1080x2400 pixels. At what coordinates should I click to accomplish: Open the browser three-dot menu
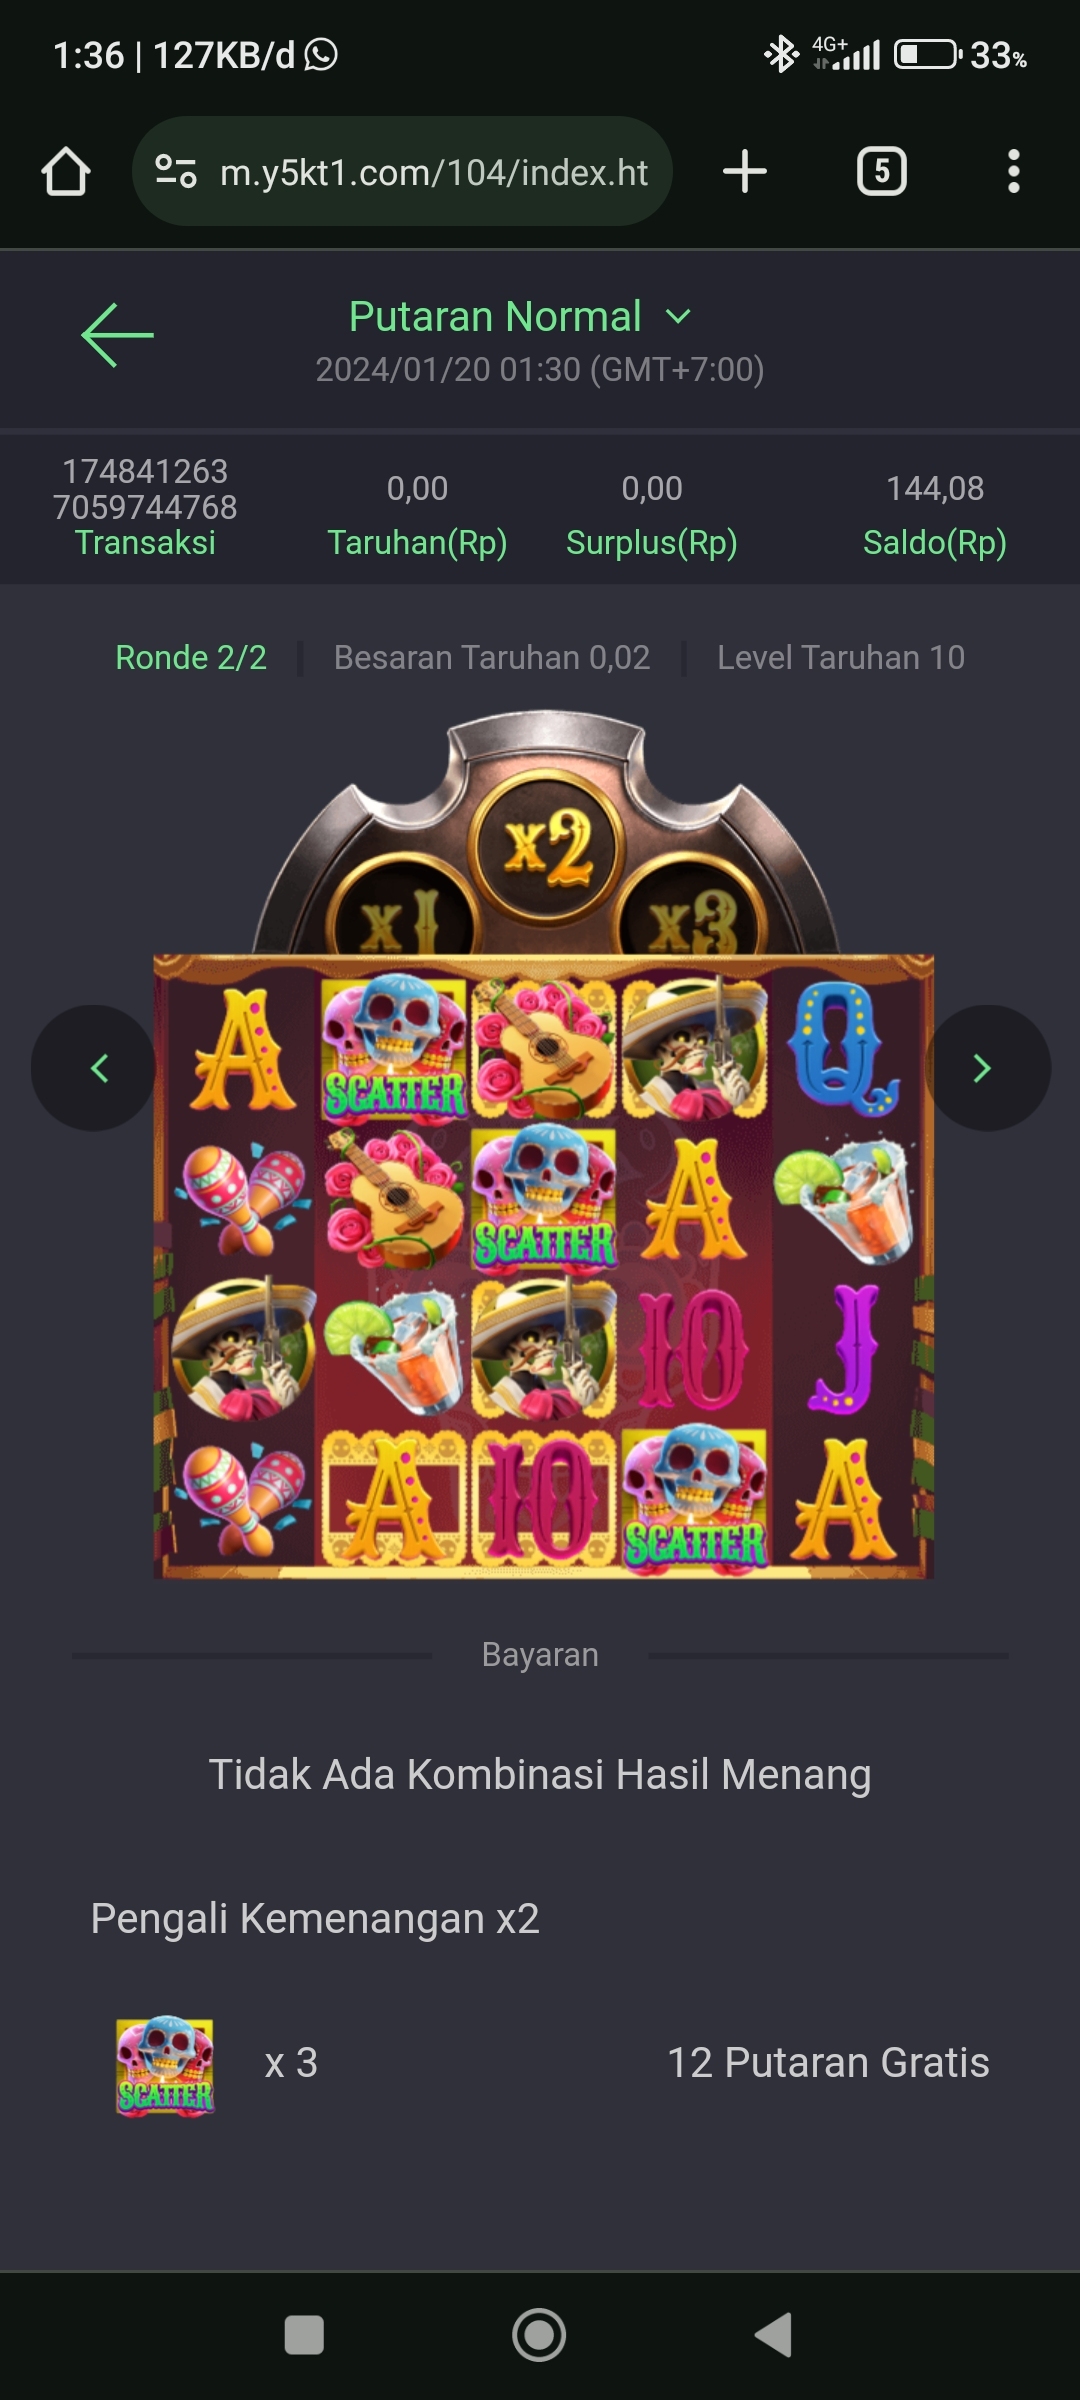(x=1014, y=171)
